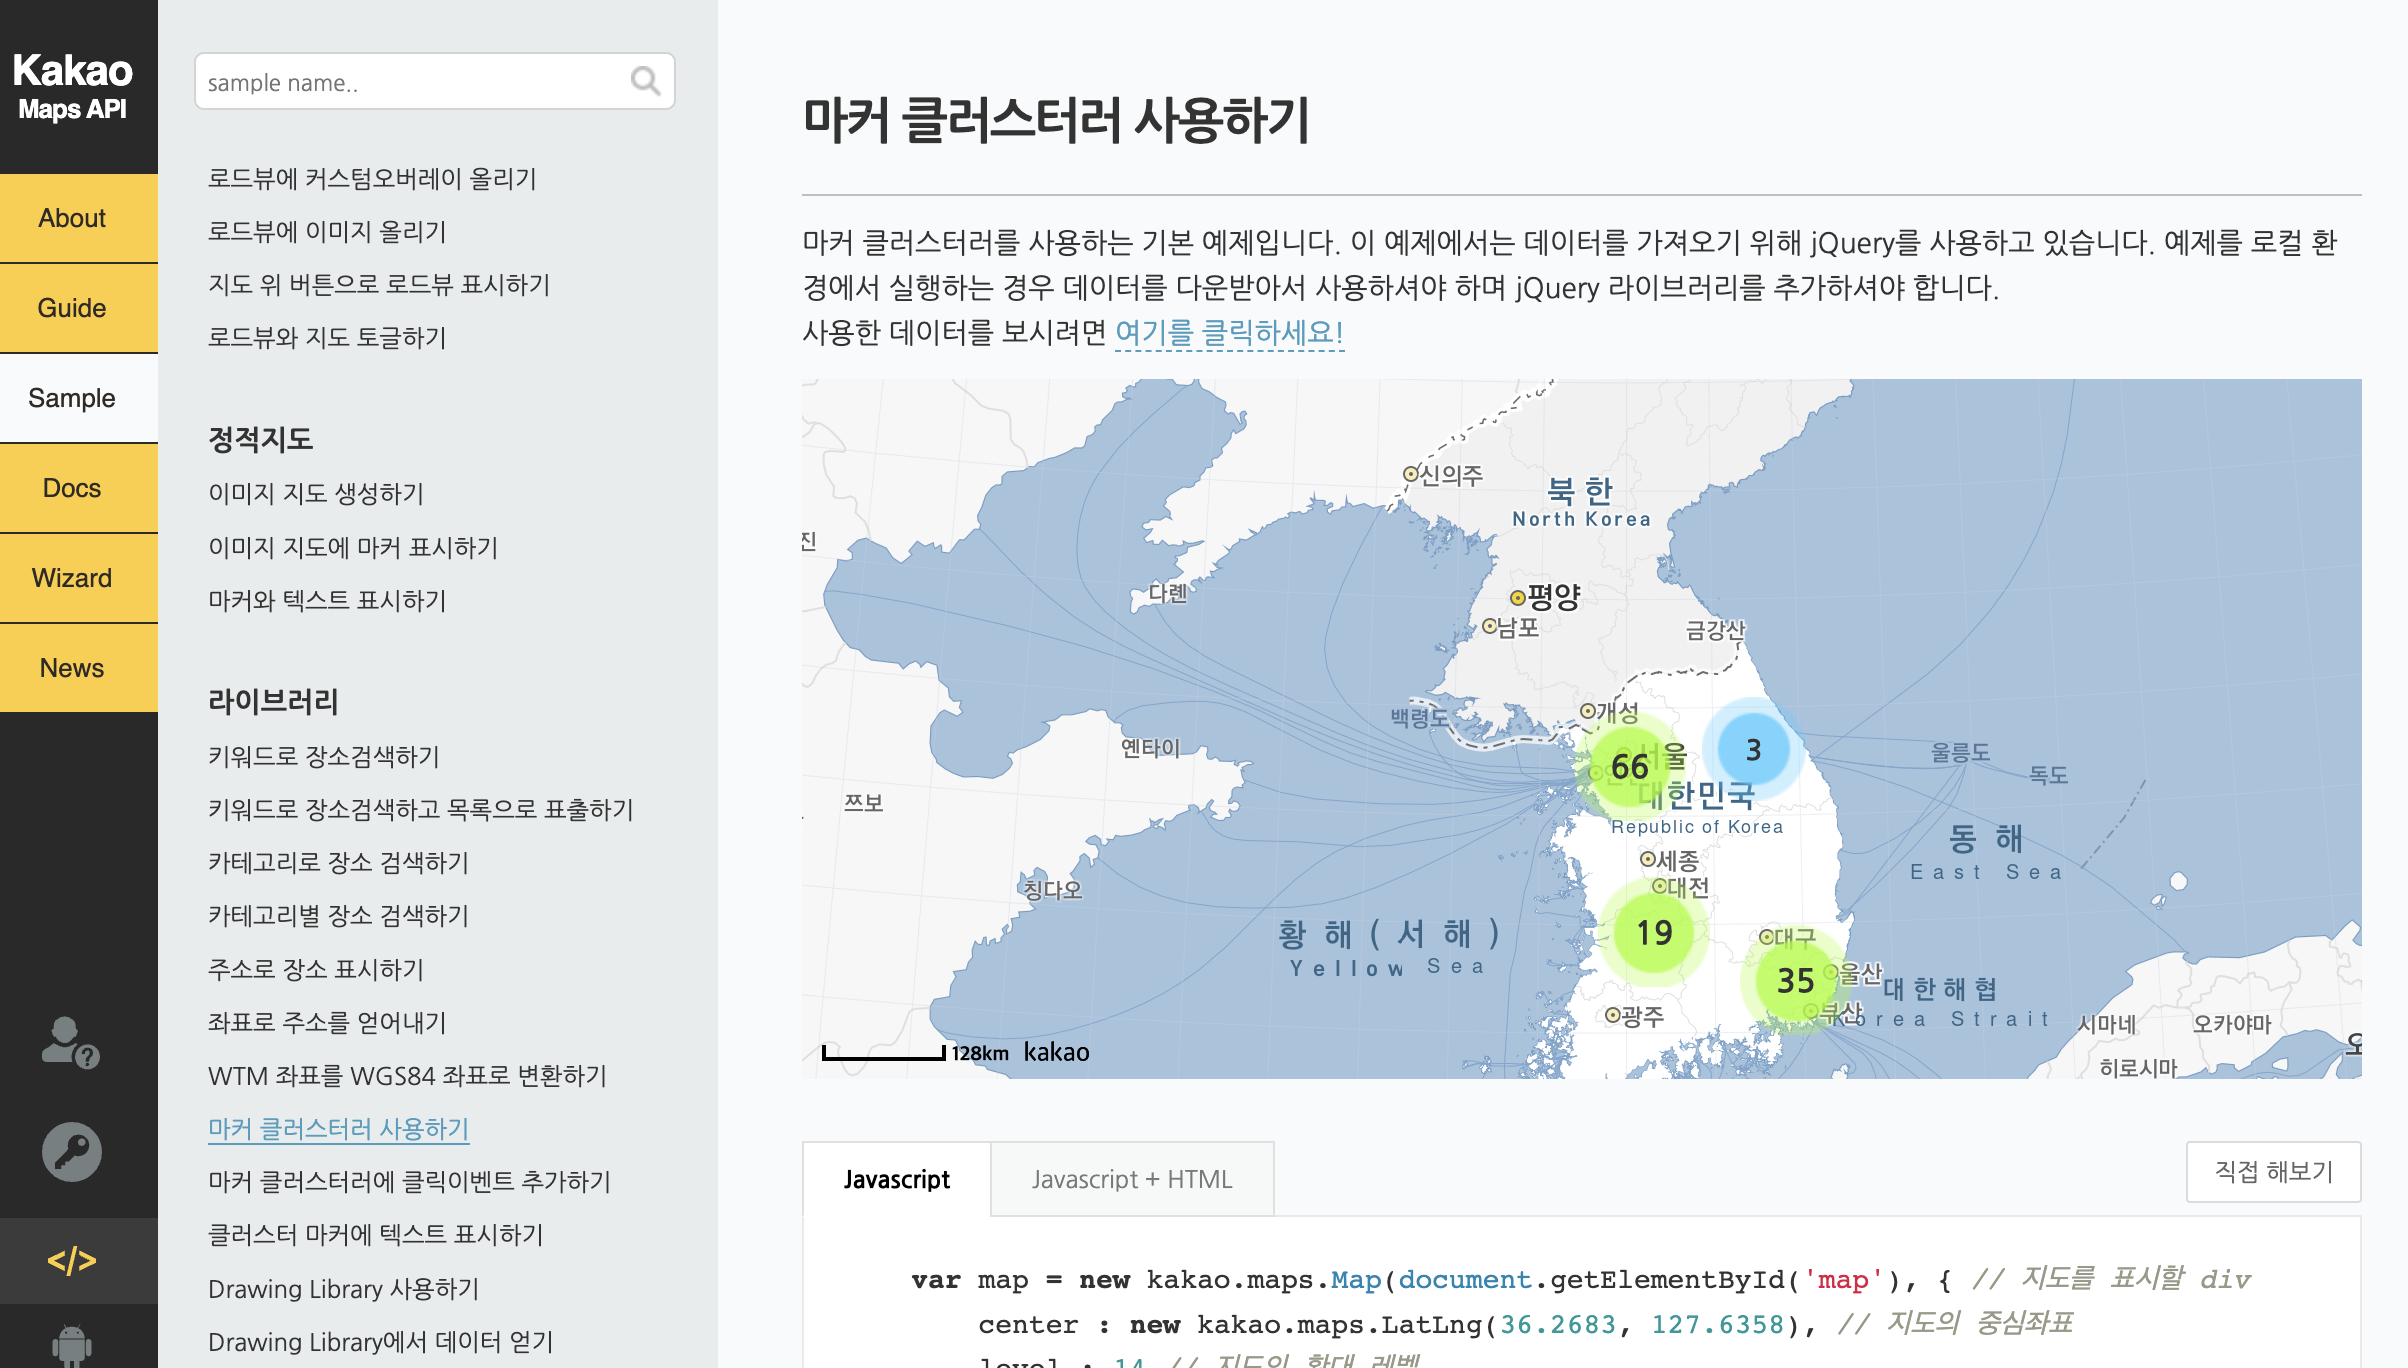Click the search magnifier icon

click(645, 81)
